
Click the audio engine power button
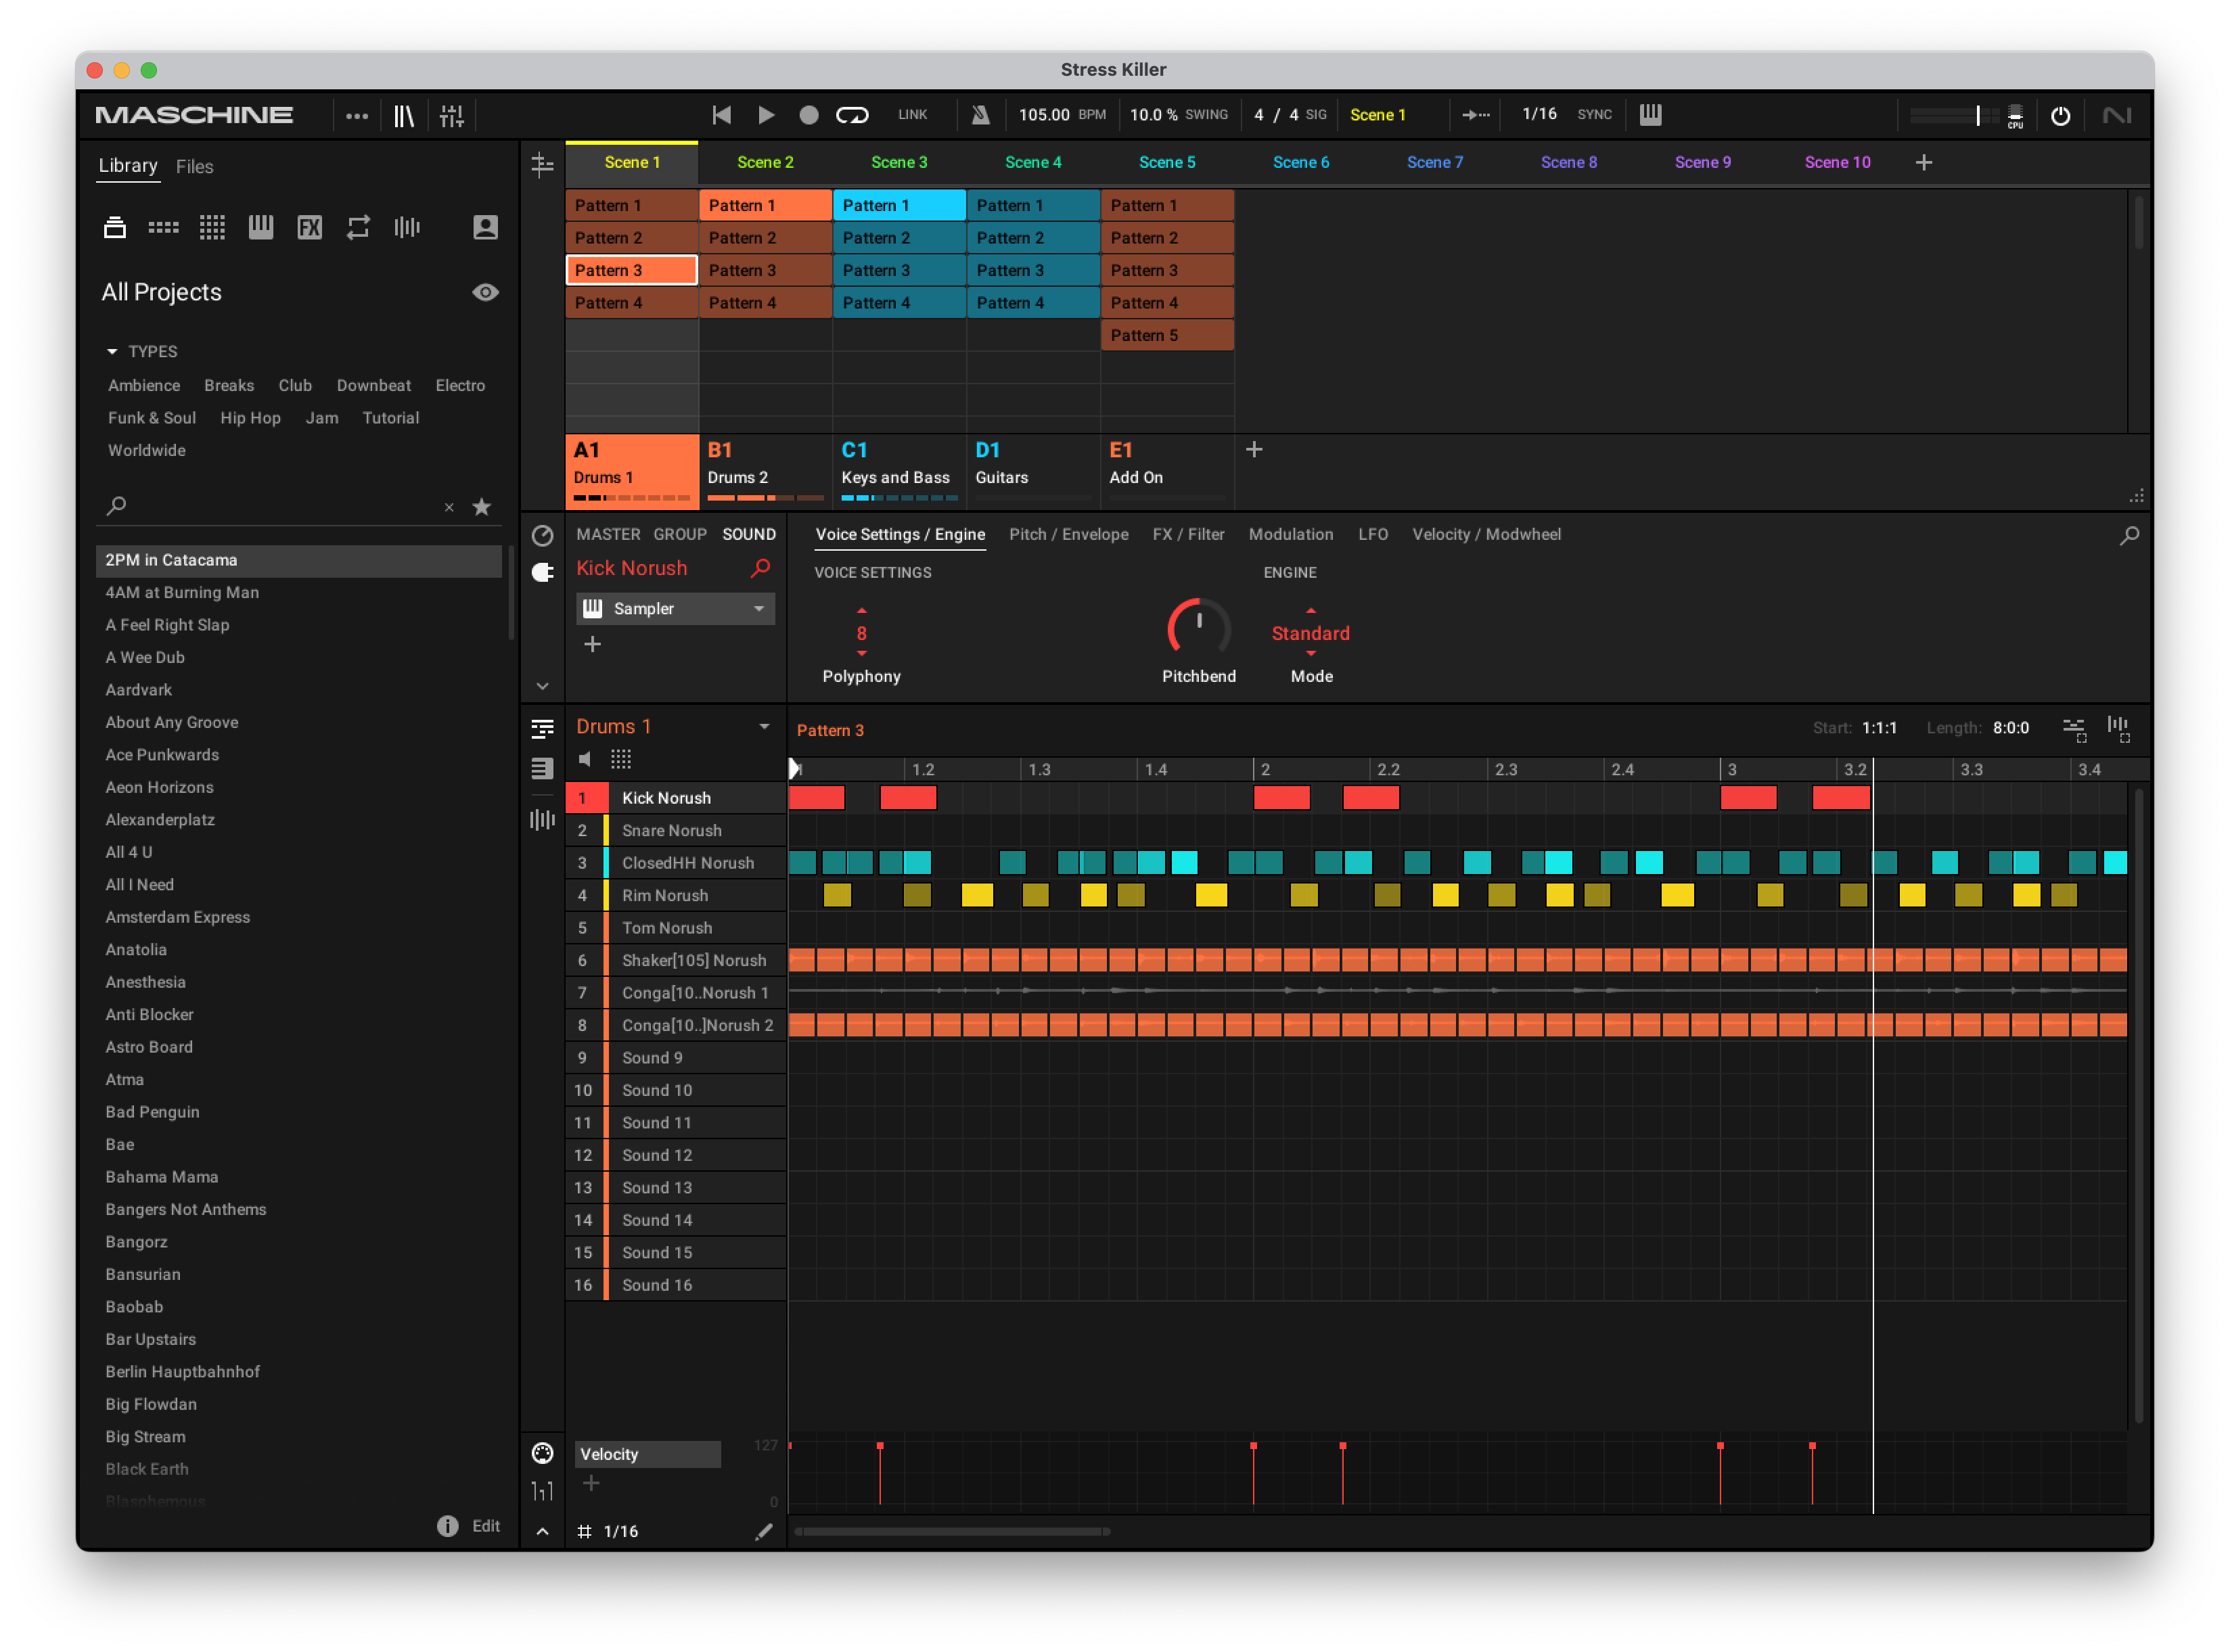[x=2061, y=116]
